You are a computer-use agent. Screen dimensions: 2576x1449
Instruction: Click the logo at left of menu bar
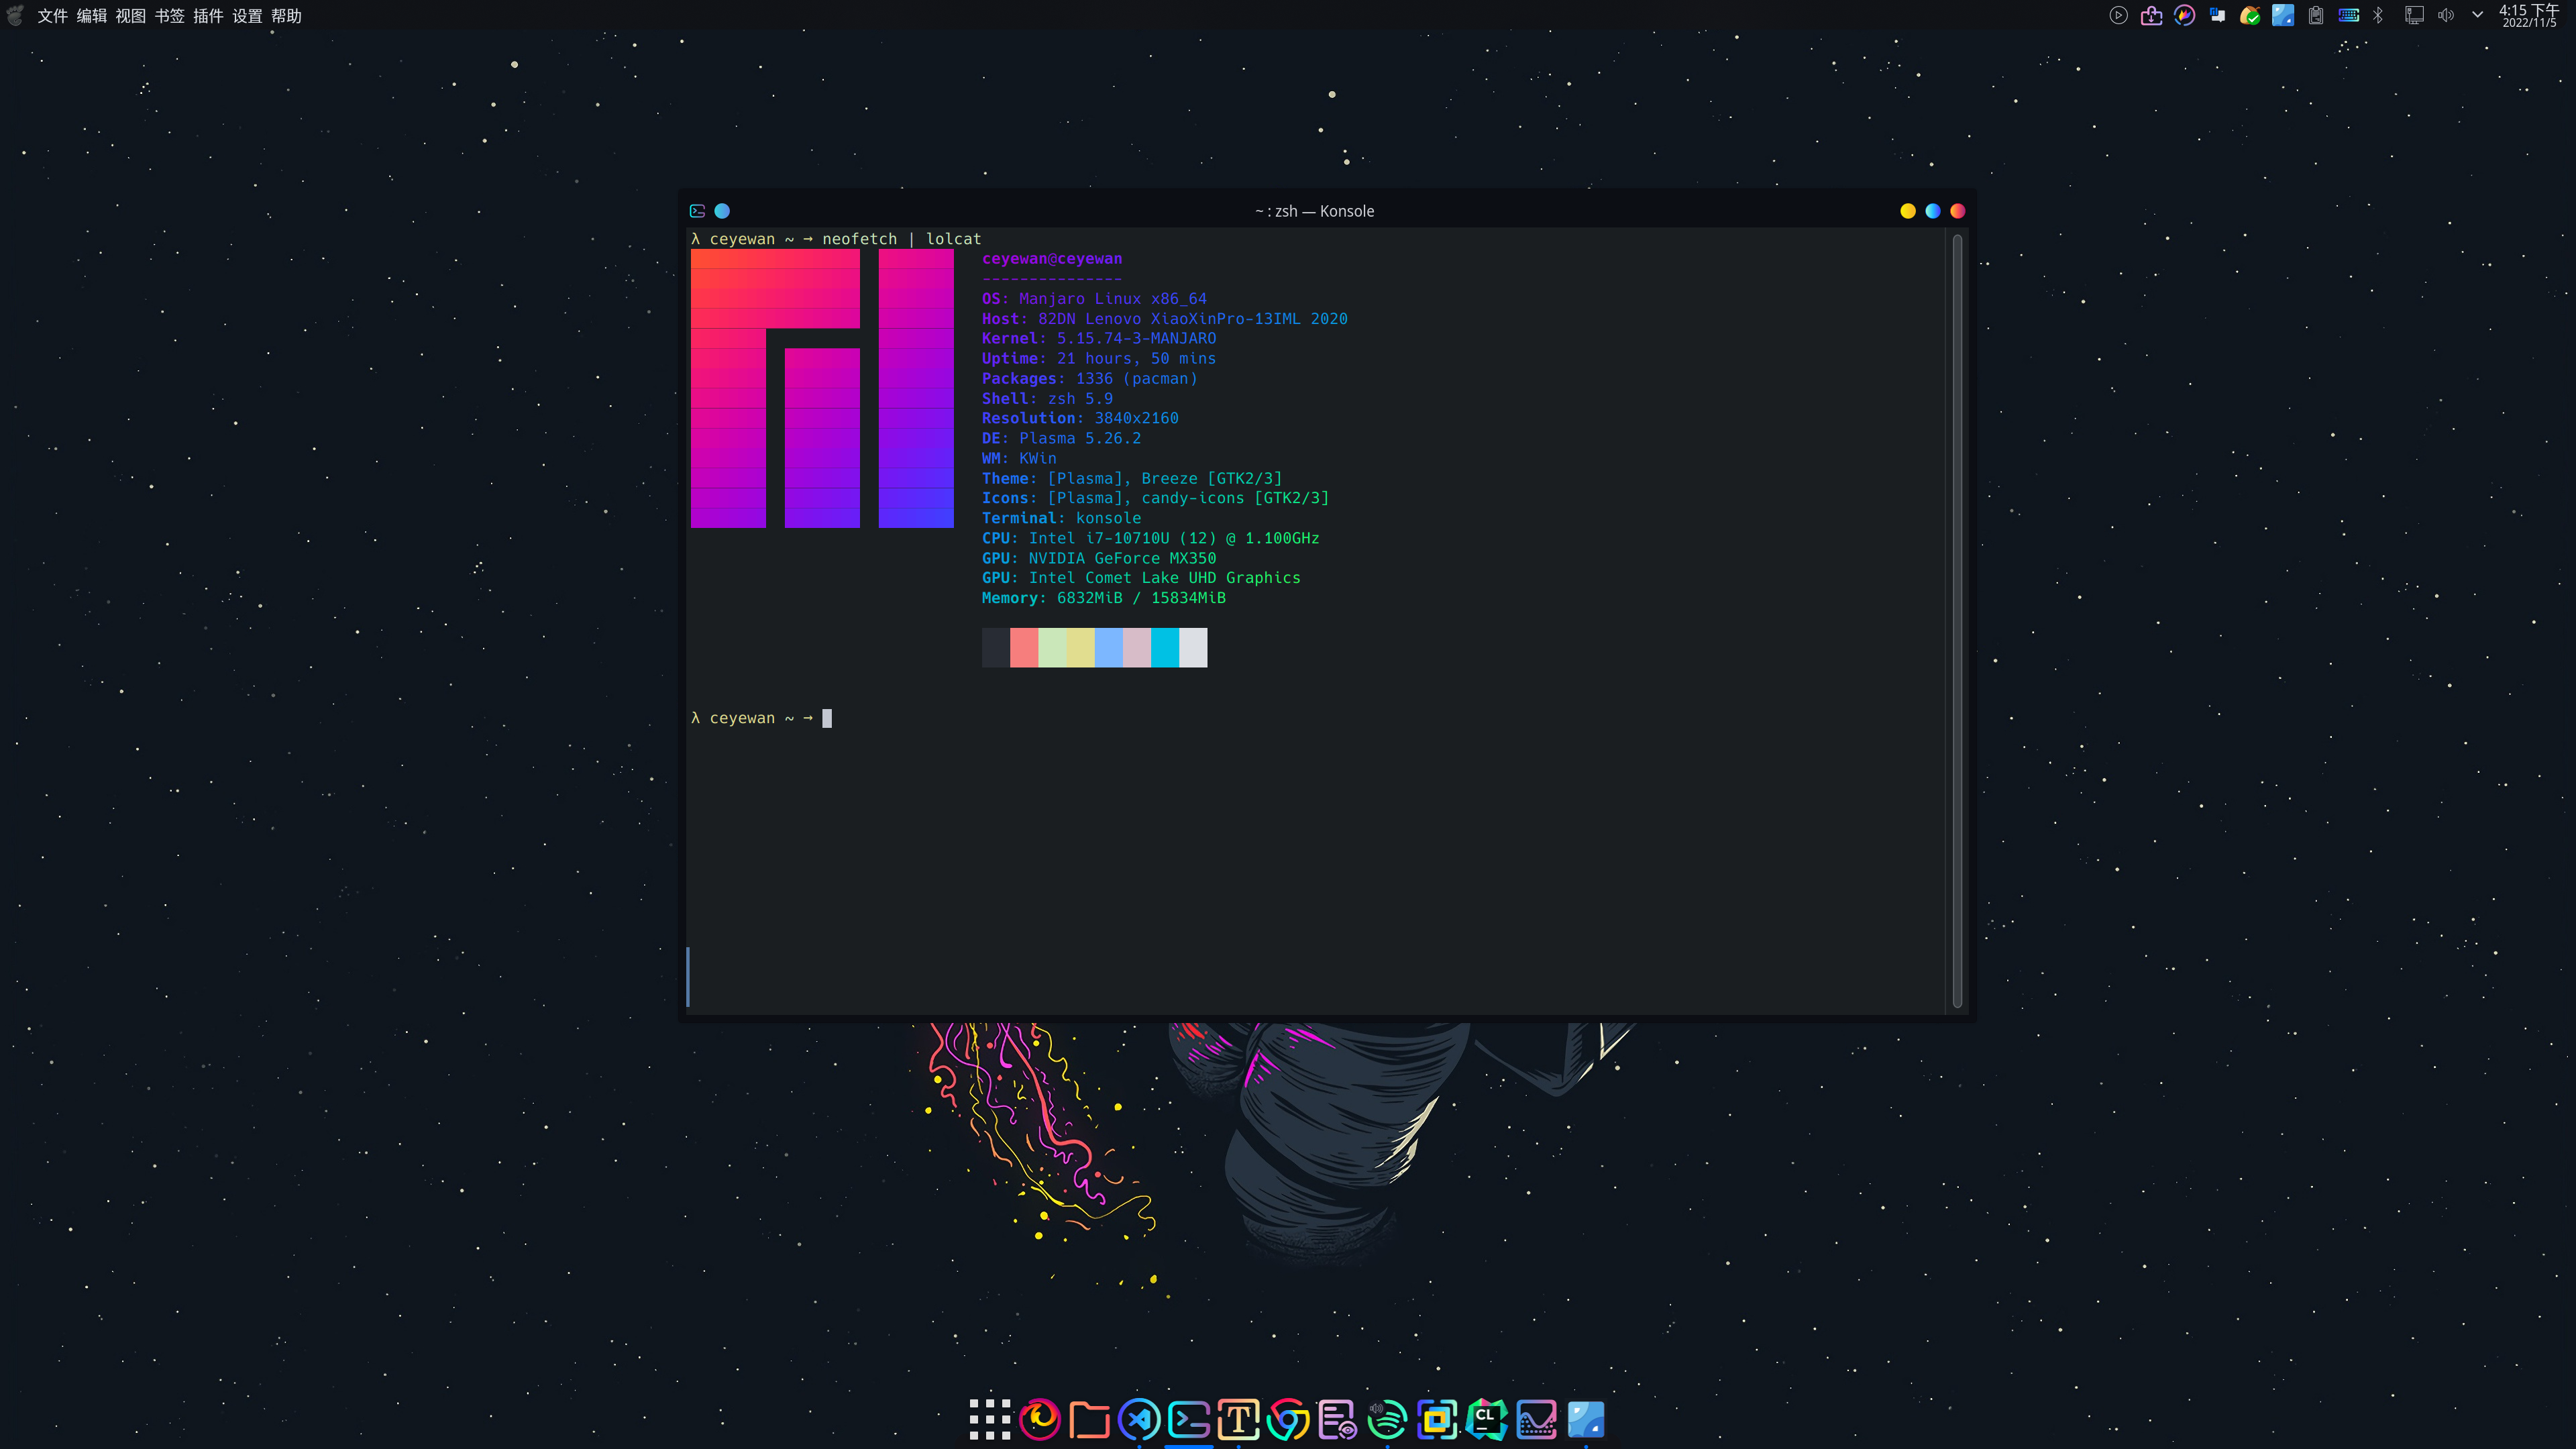tap(15, 15)
